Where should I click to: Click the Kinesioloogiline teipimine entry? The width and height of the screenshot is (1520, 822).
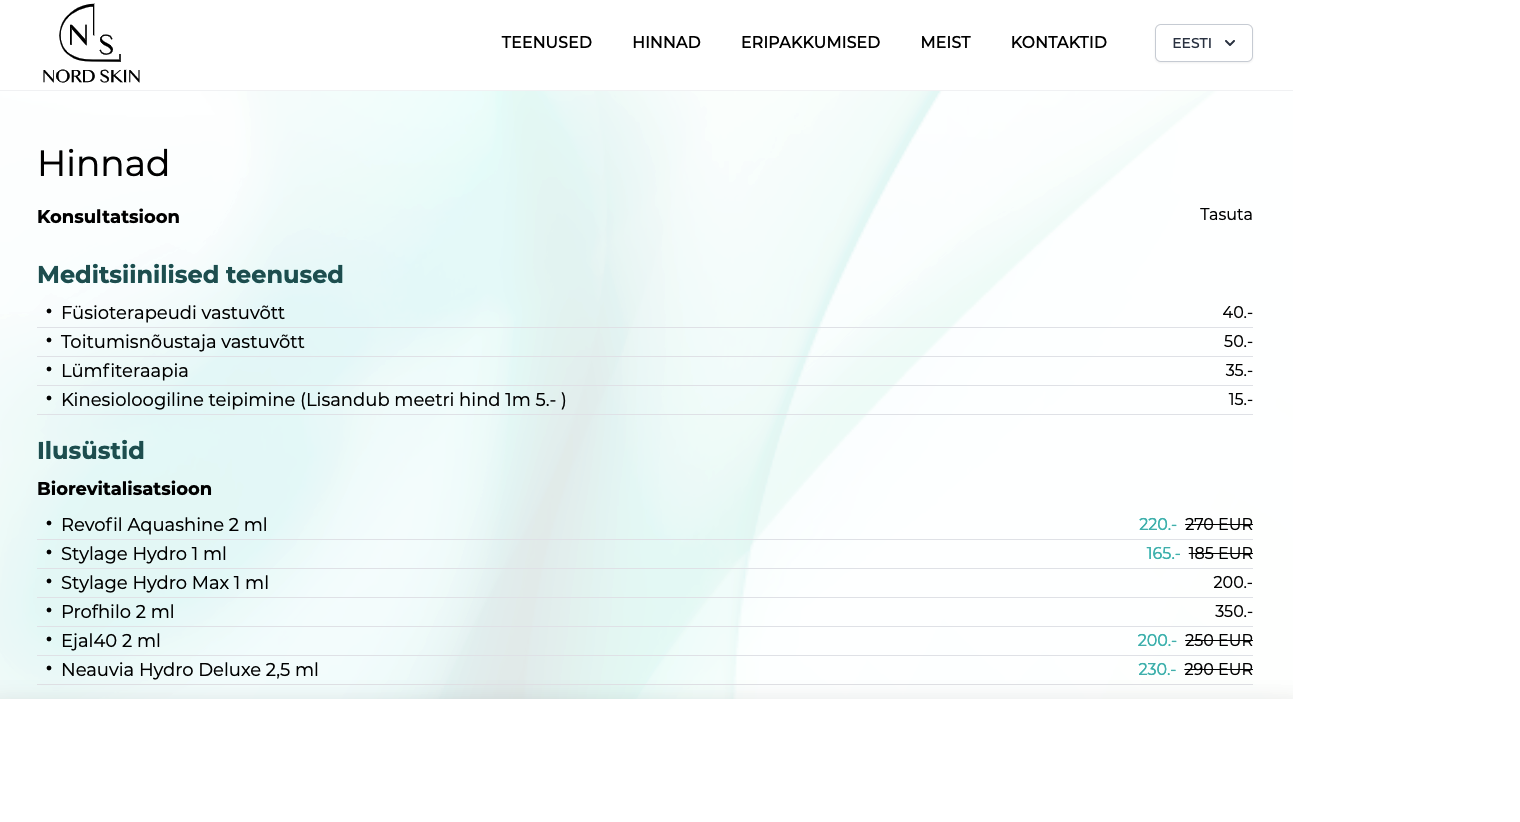(x=313, y=400)
